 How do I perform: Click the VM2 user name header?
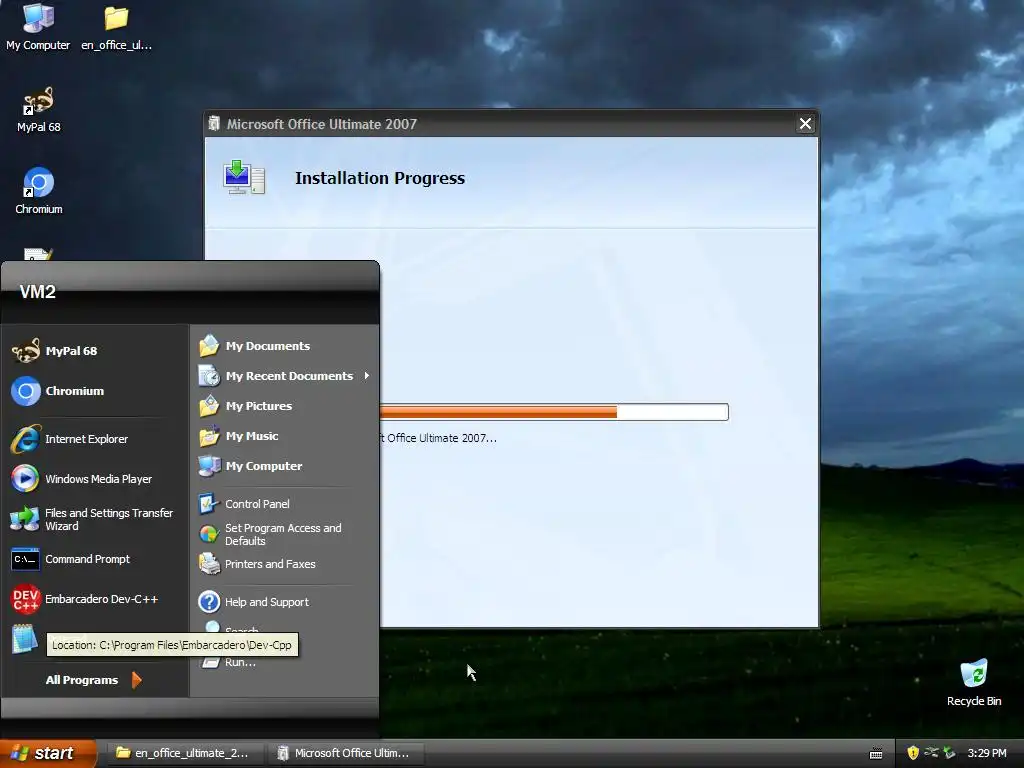click(38, 292)
